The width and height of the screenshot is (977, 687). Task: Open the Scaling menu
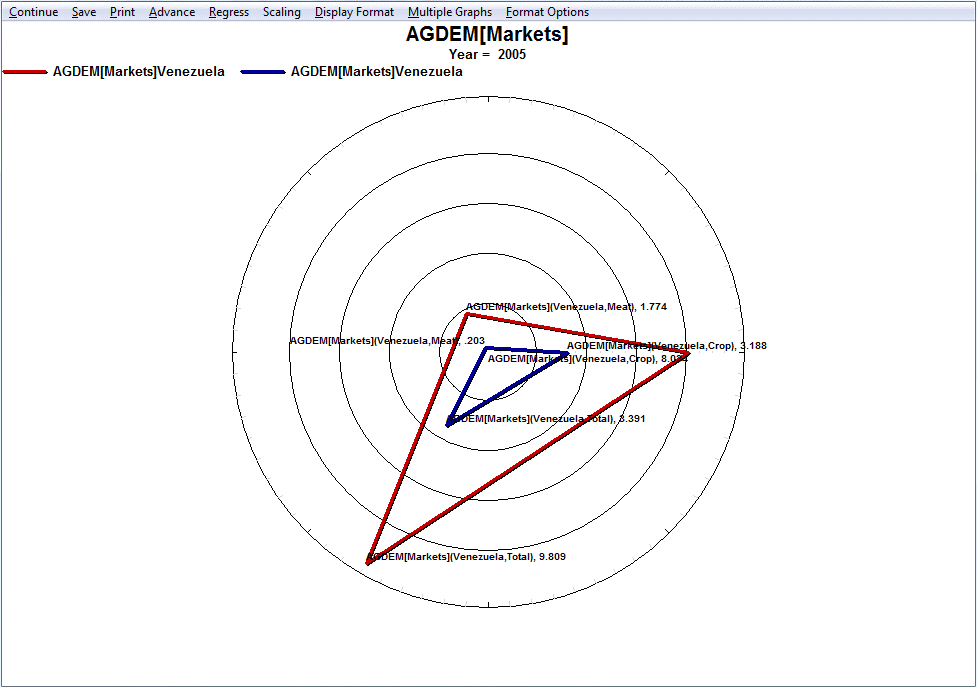tap(281, 12)
